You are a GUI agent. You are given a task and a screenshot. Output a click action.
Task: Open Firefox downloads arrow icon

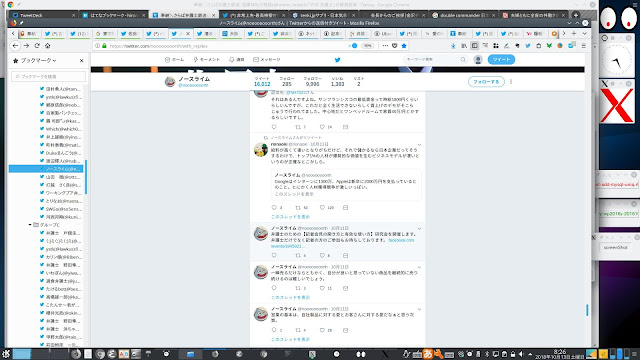pos(453,46)
